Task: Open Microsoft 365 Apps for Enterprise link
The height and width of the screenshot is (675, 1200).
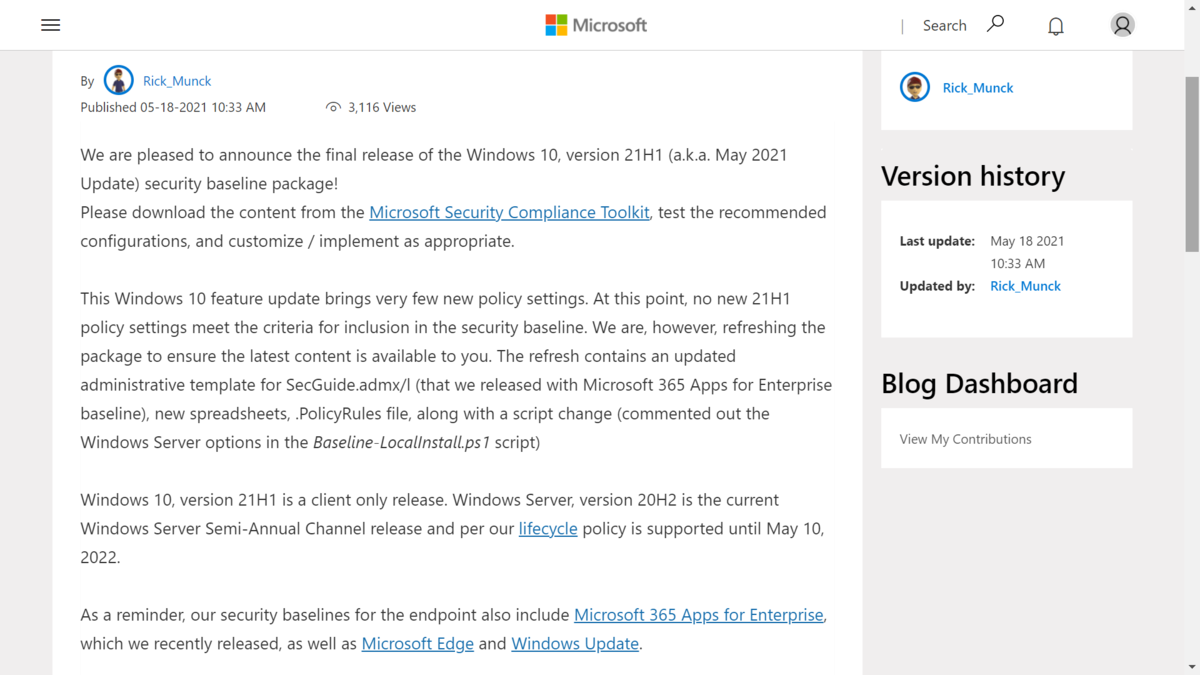Action: pos(699,615)
